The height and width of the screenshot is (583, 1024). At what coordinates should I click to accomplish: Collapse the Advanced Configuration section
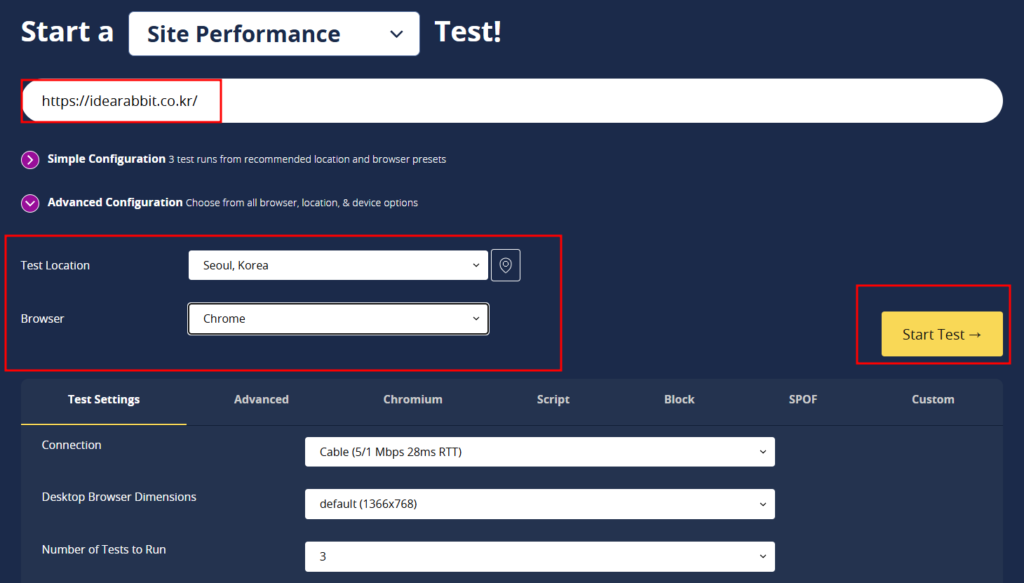pos(30,203)
